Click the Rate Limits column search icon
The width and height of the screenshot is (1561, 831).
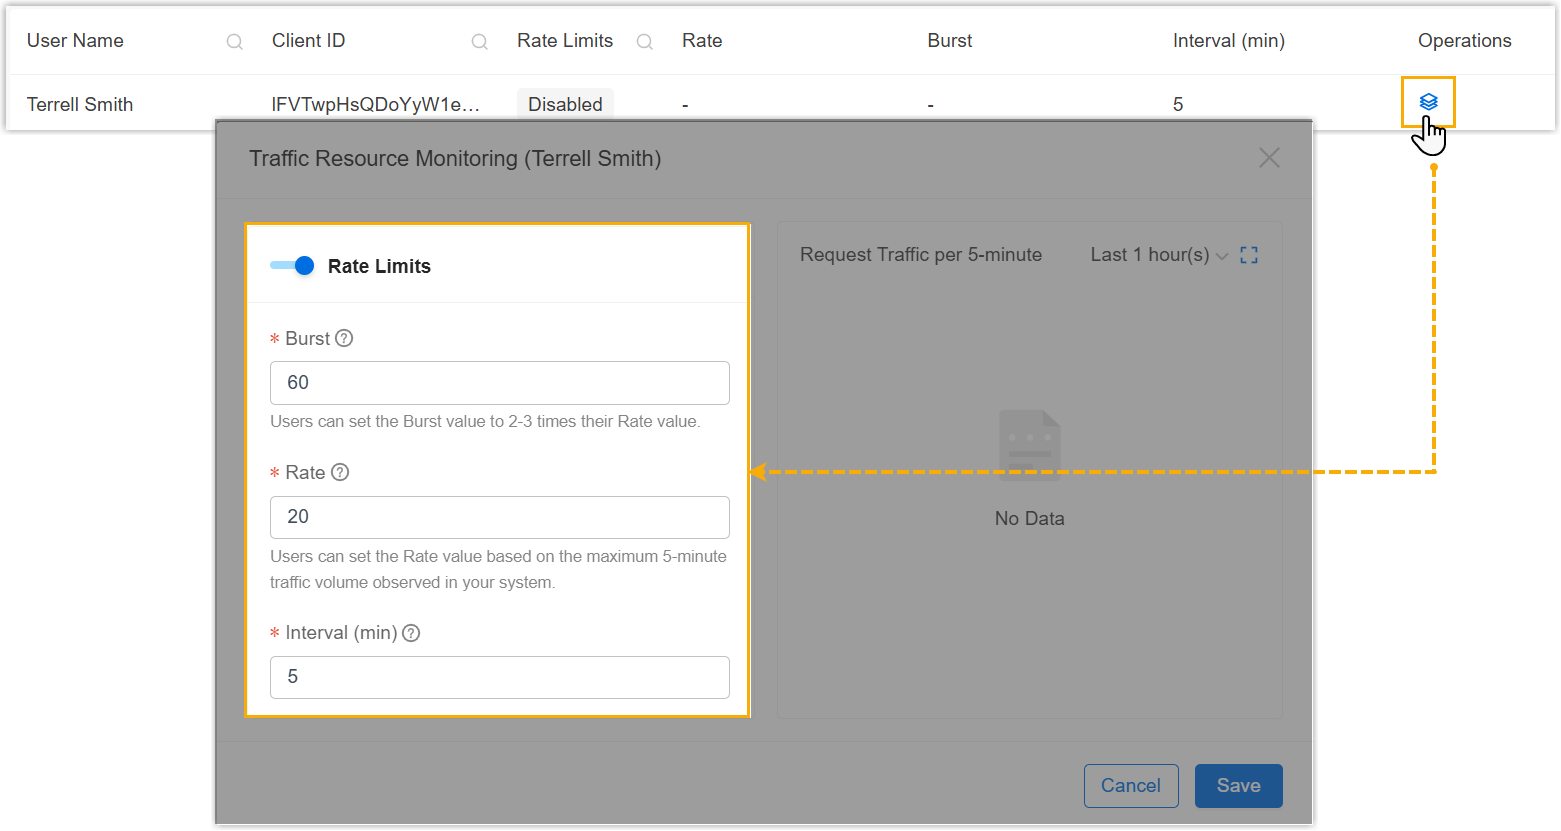click(x=645, y=42)
